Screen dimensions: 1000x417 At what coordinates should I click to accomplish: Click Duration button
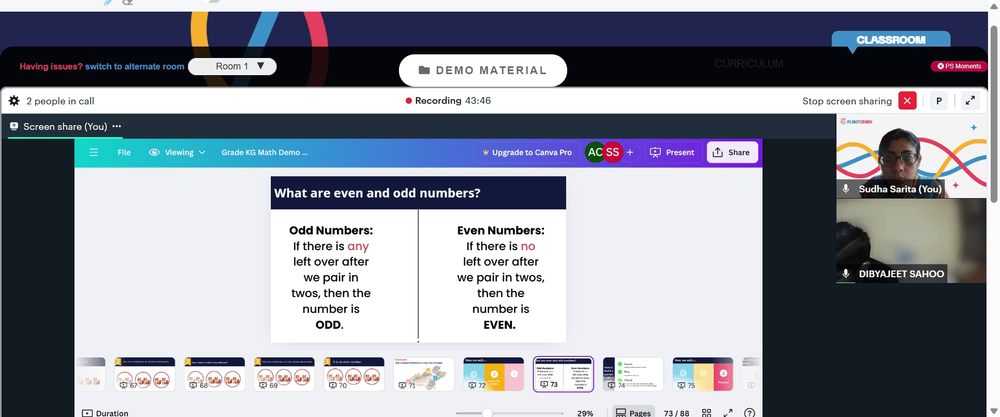pos(106,413)
